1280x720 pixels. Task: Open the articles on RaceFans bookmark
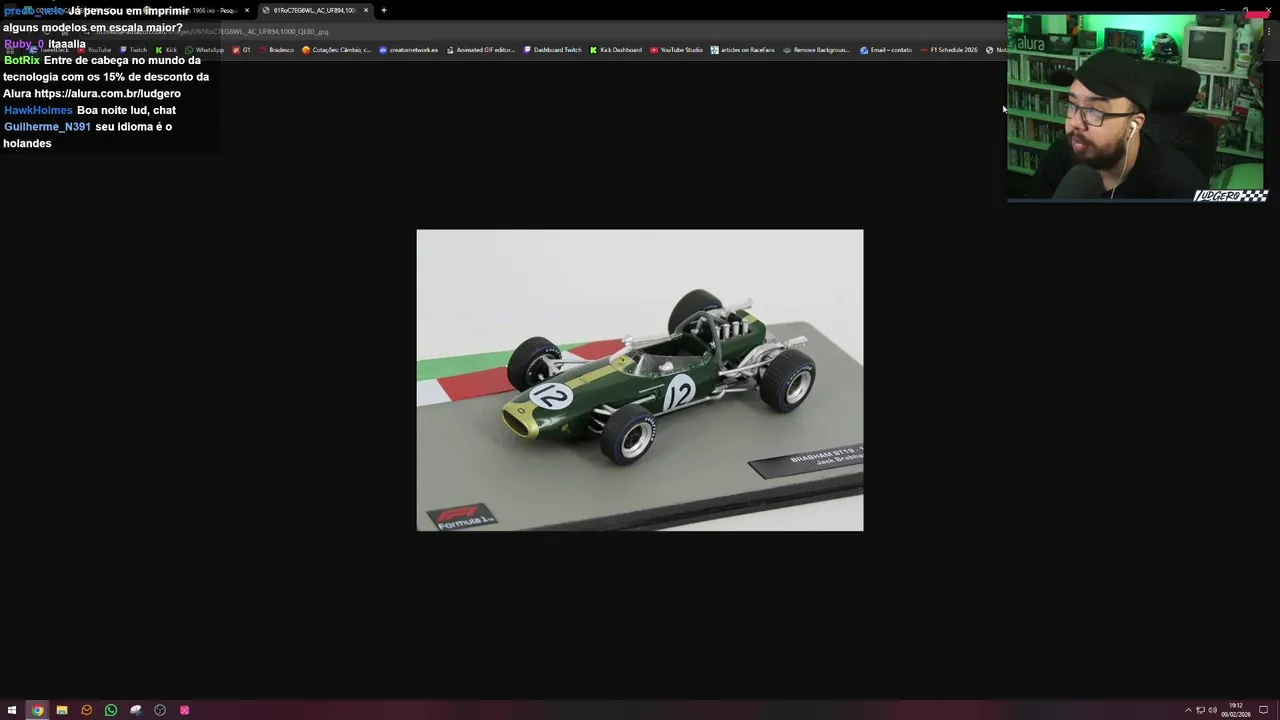(x=743, y=50)
